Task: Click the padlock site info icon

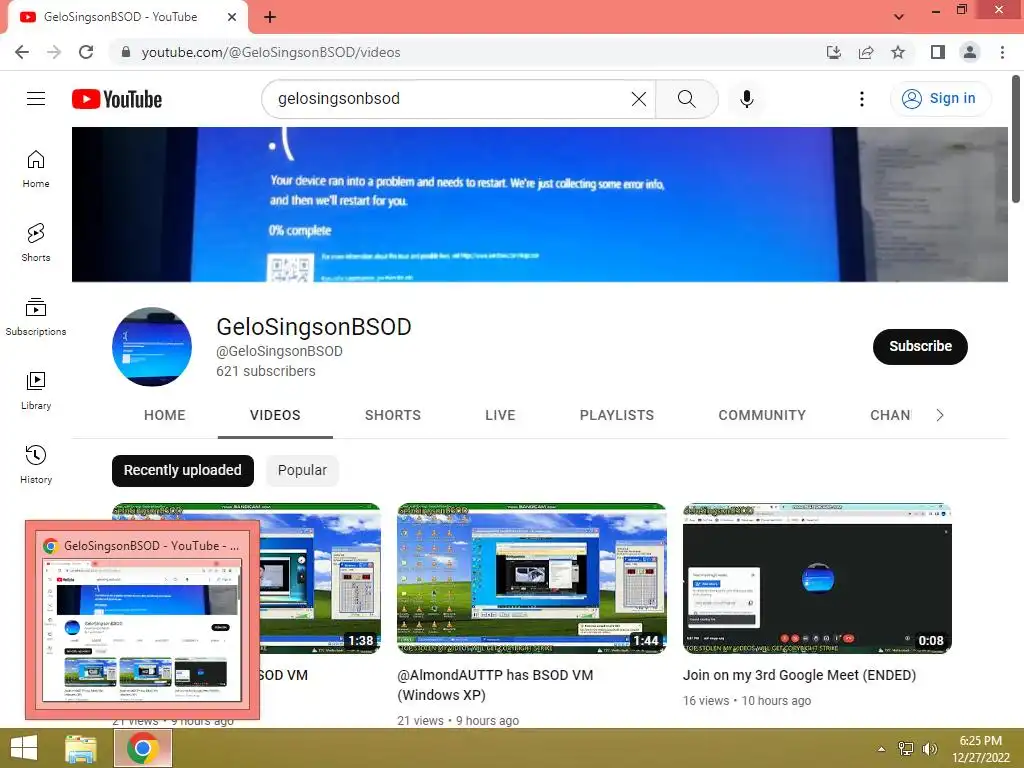Action: tap(126, 52)
